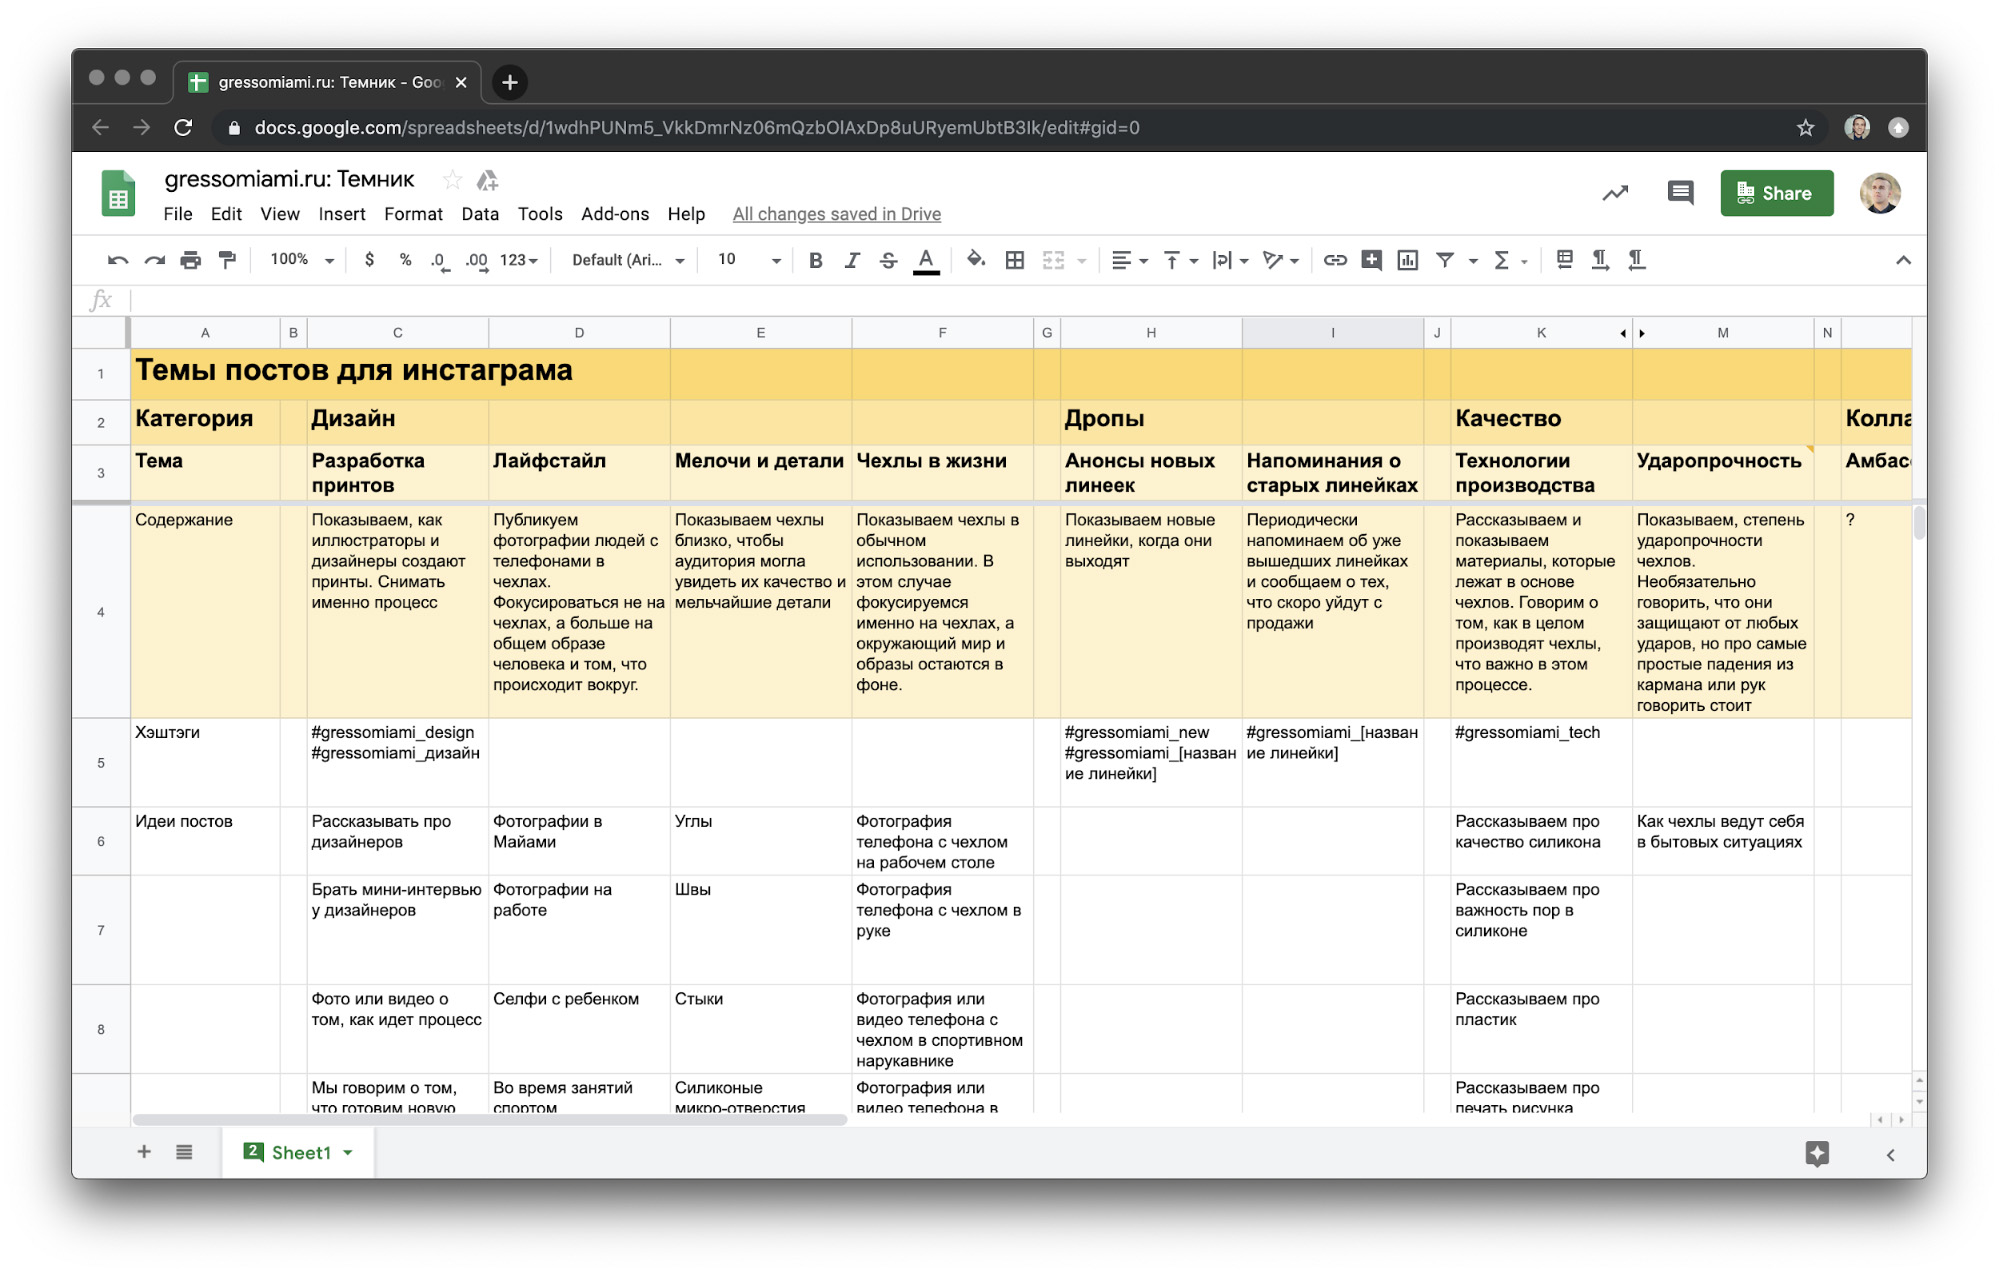1999x1274 pixels.
Task: Open the View menu
Action: pyautogui.click(x=280, y=214)
